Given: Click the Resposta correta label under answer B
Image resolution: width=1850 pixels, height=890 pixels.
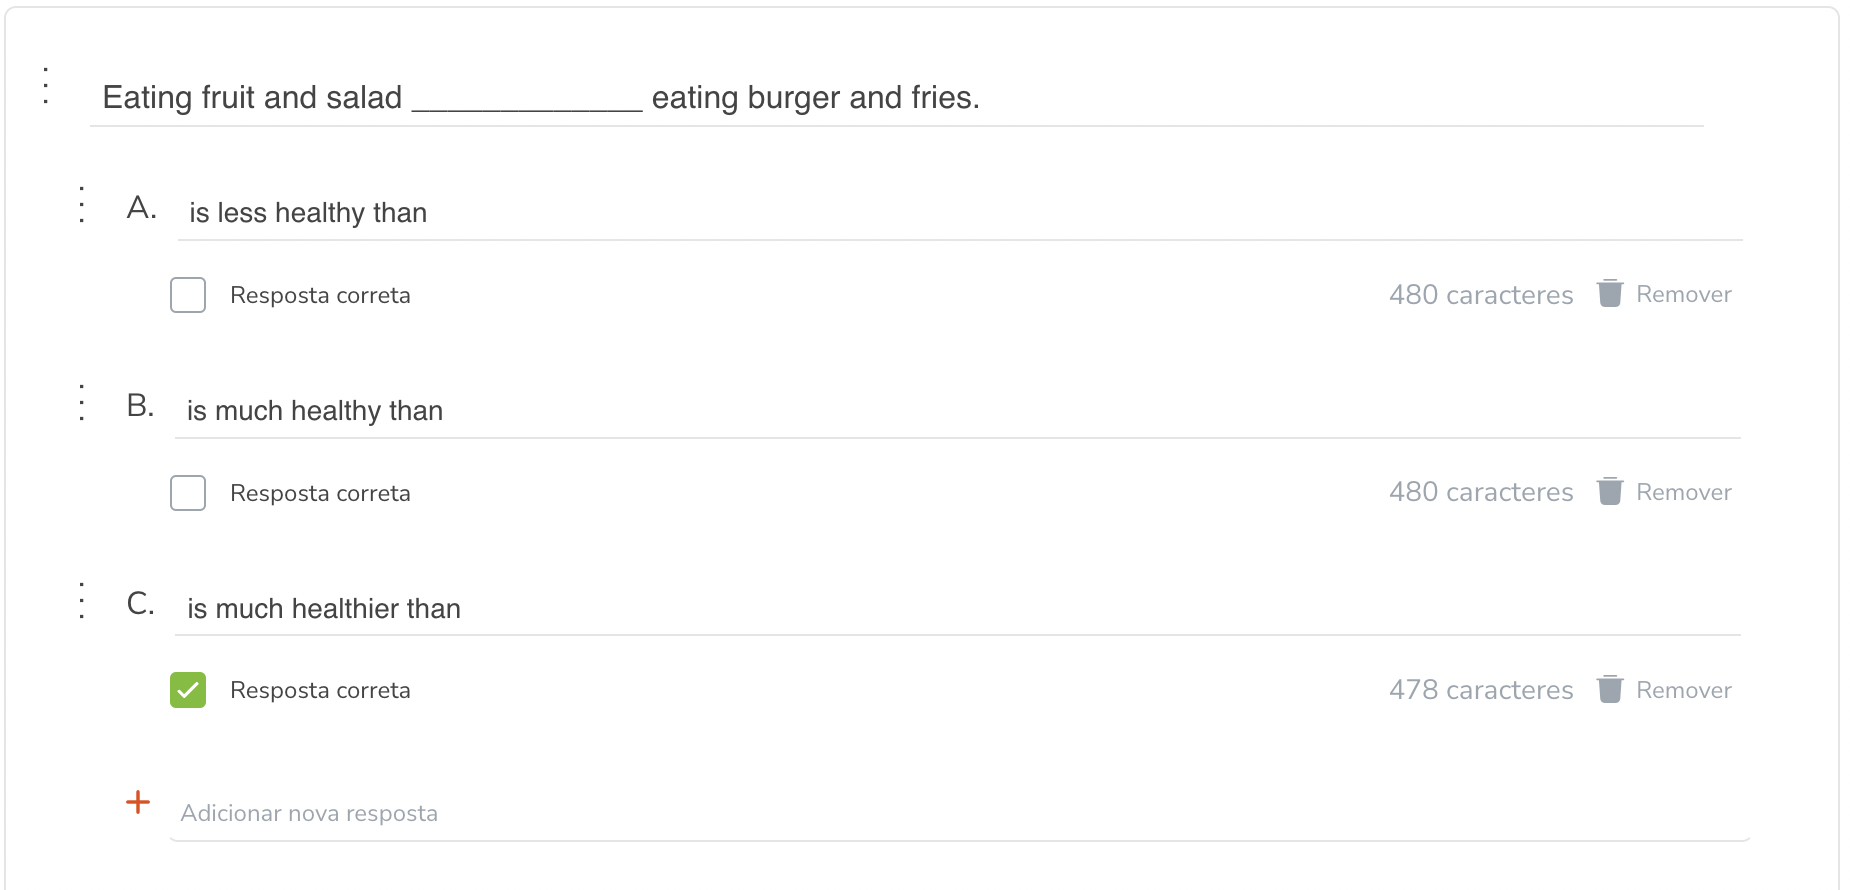Looking at the screenshot, I should 320,494.
